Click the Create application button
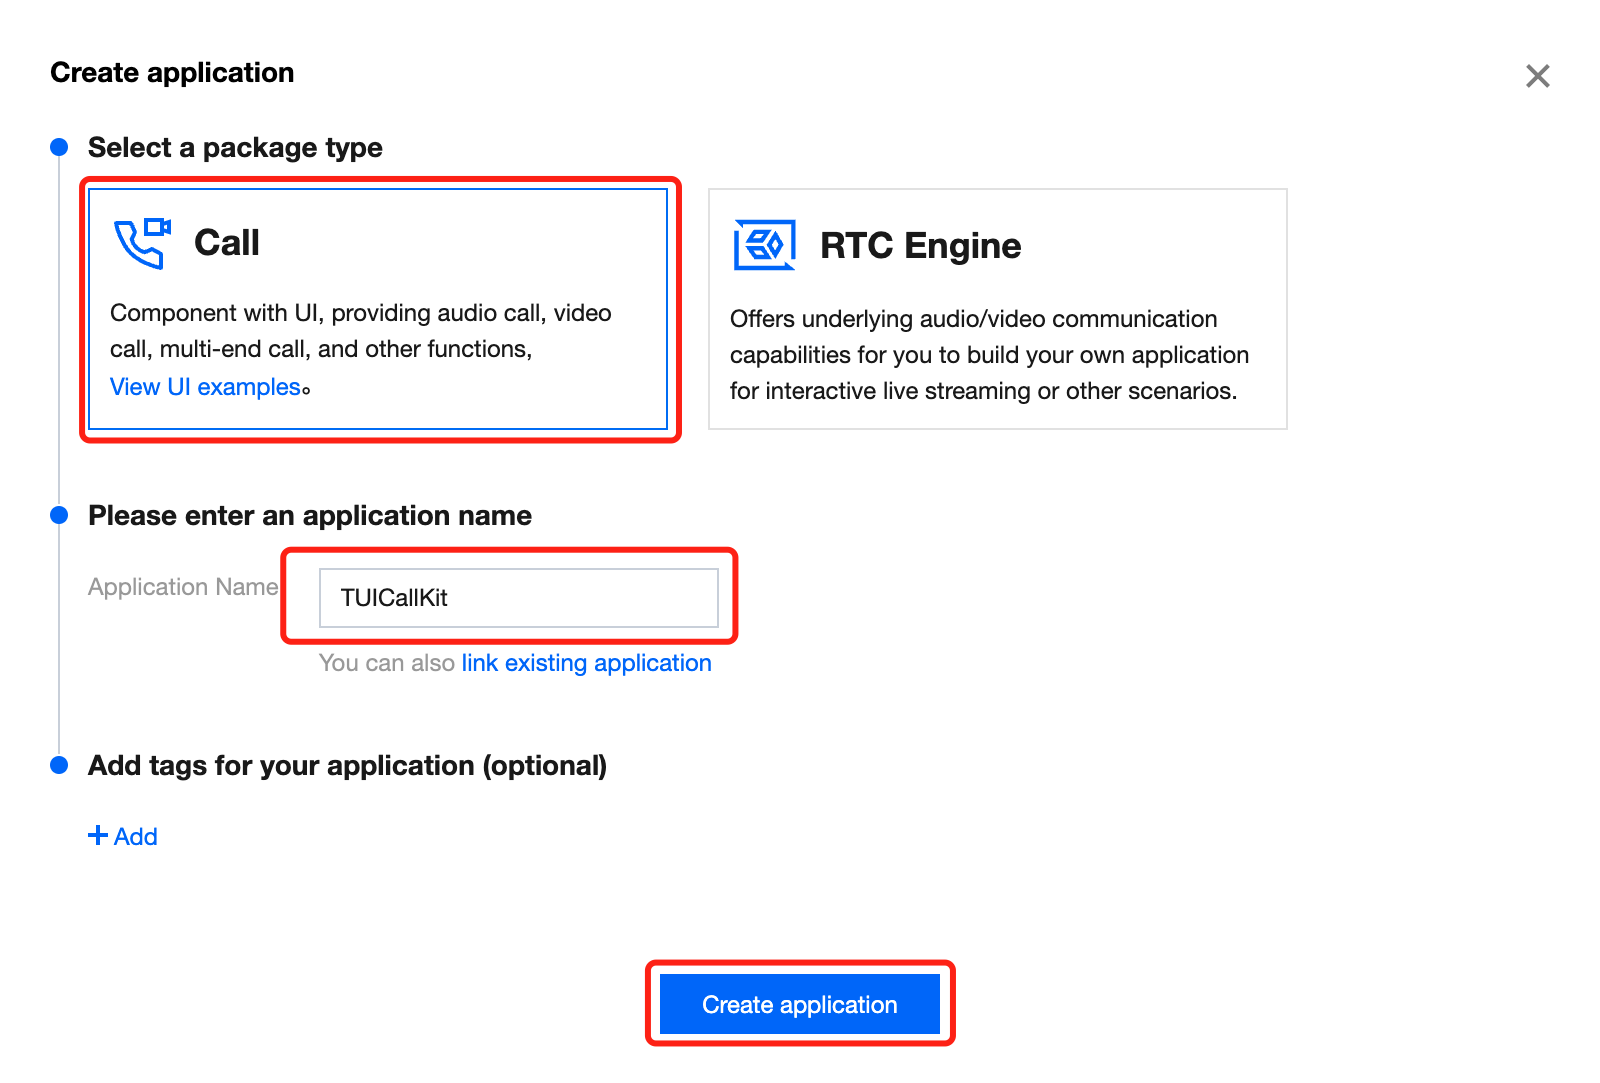Viewport: 1600px width, 1083px height. tap(800, 1004)
